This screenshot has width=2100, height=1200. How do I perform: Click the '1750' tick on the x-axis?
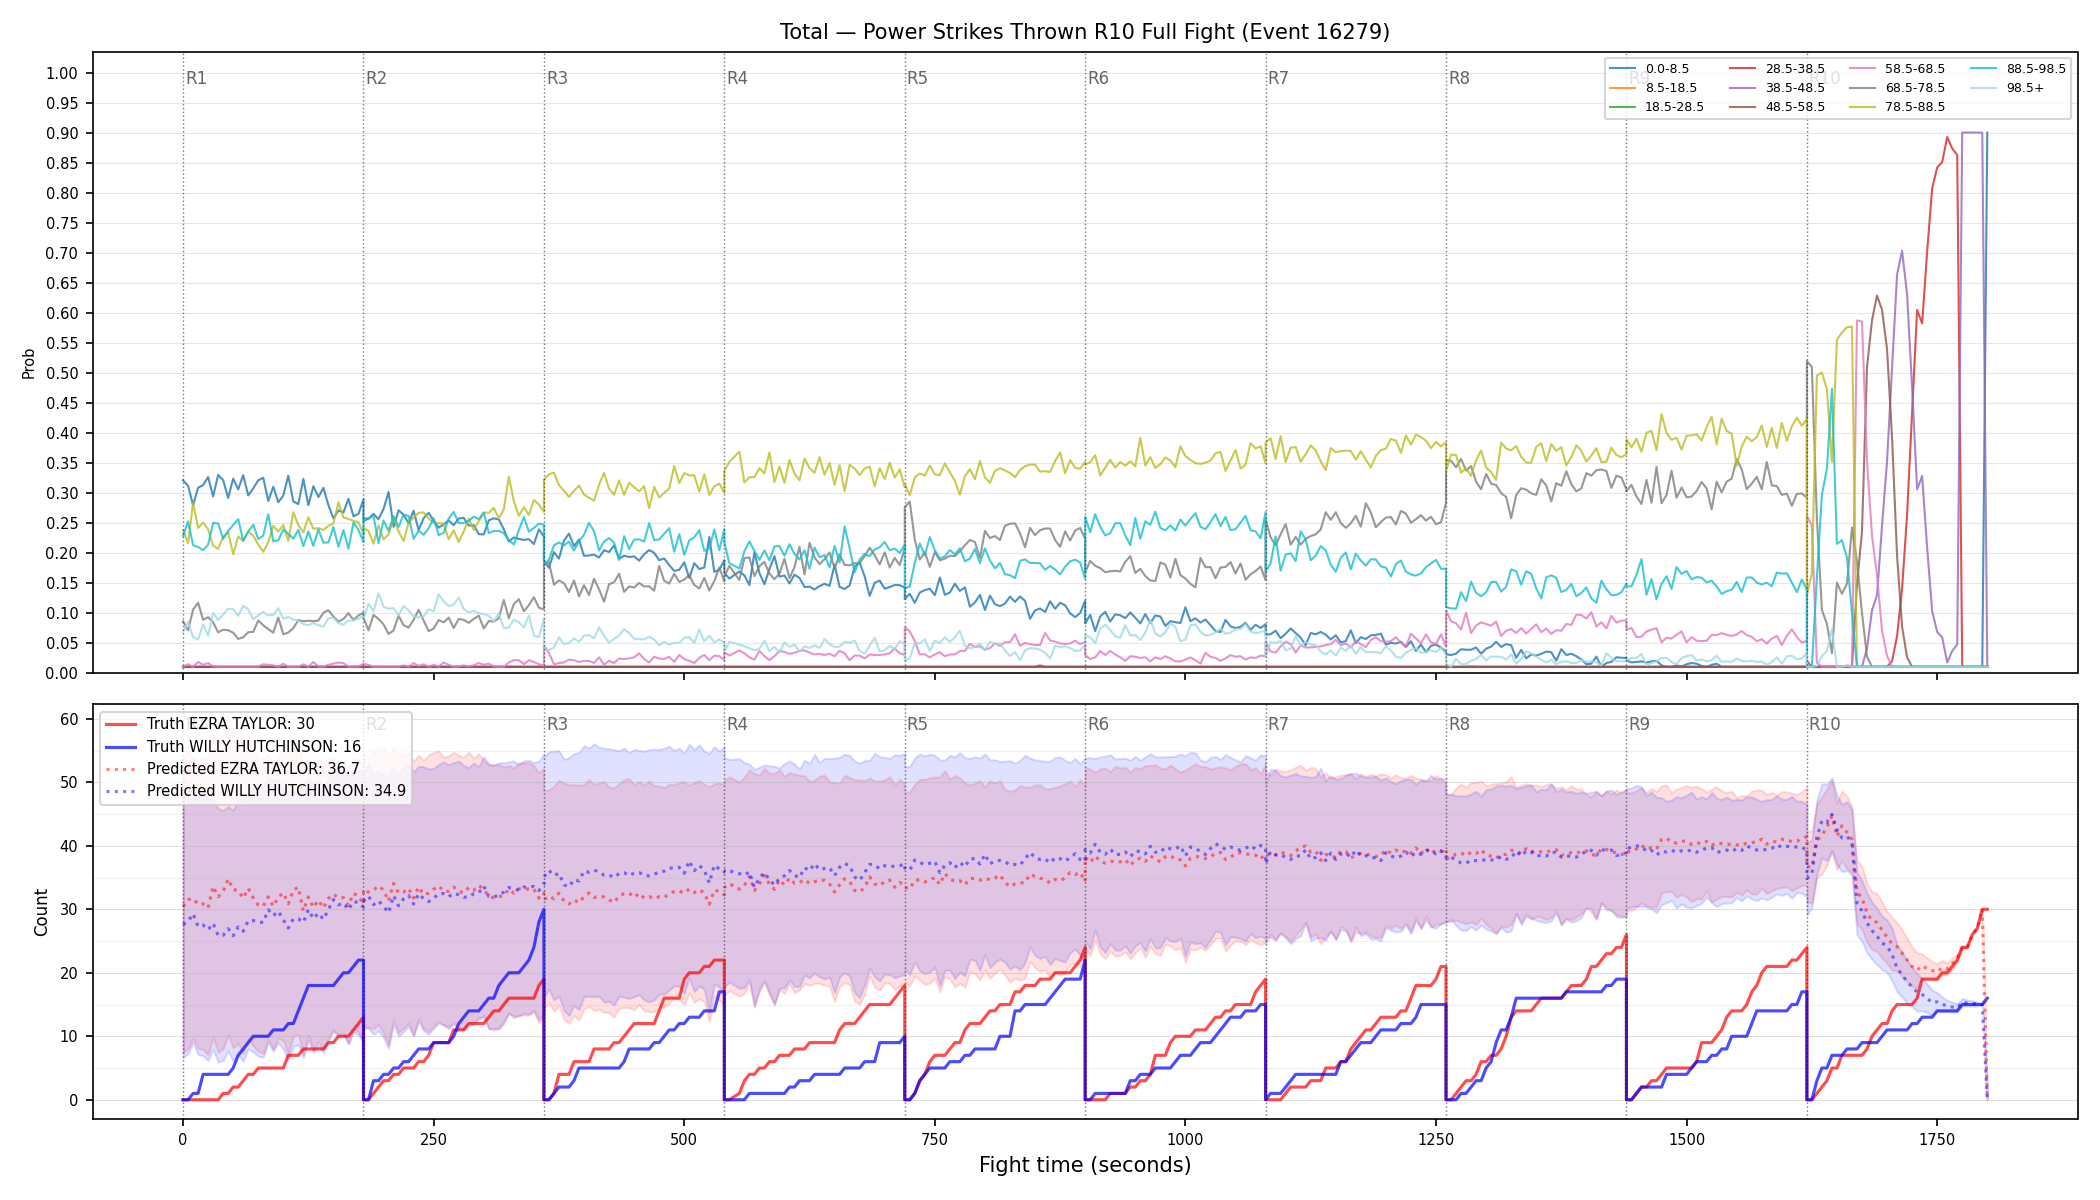click(x=1937, y=1139)
